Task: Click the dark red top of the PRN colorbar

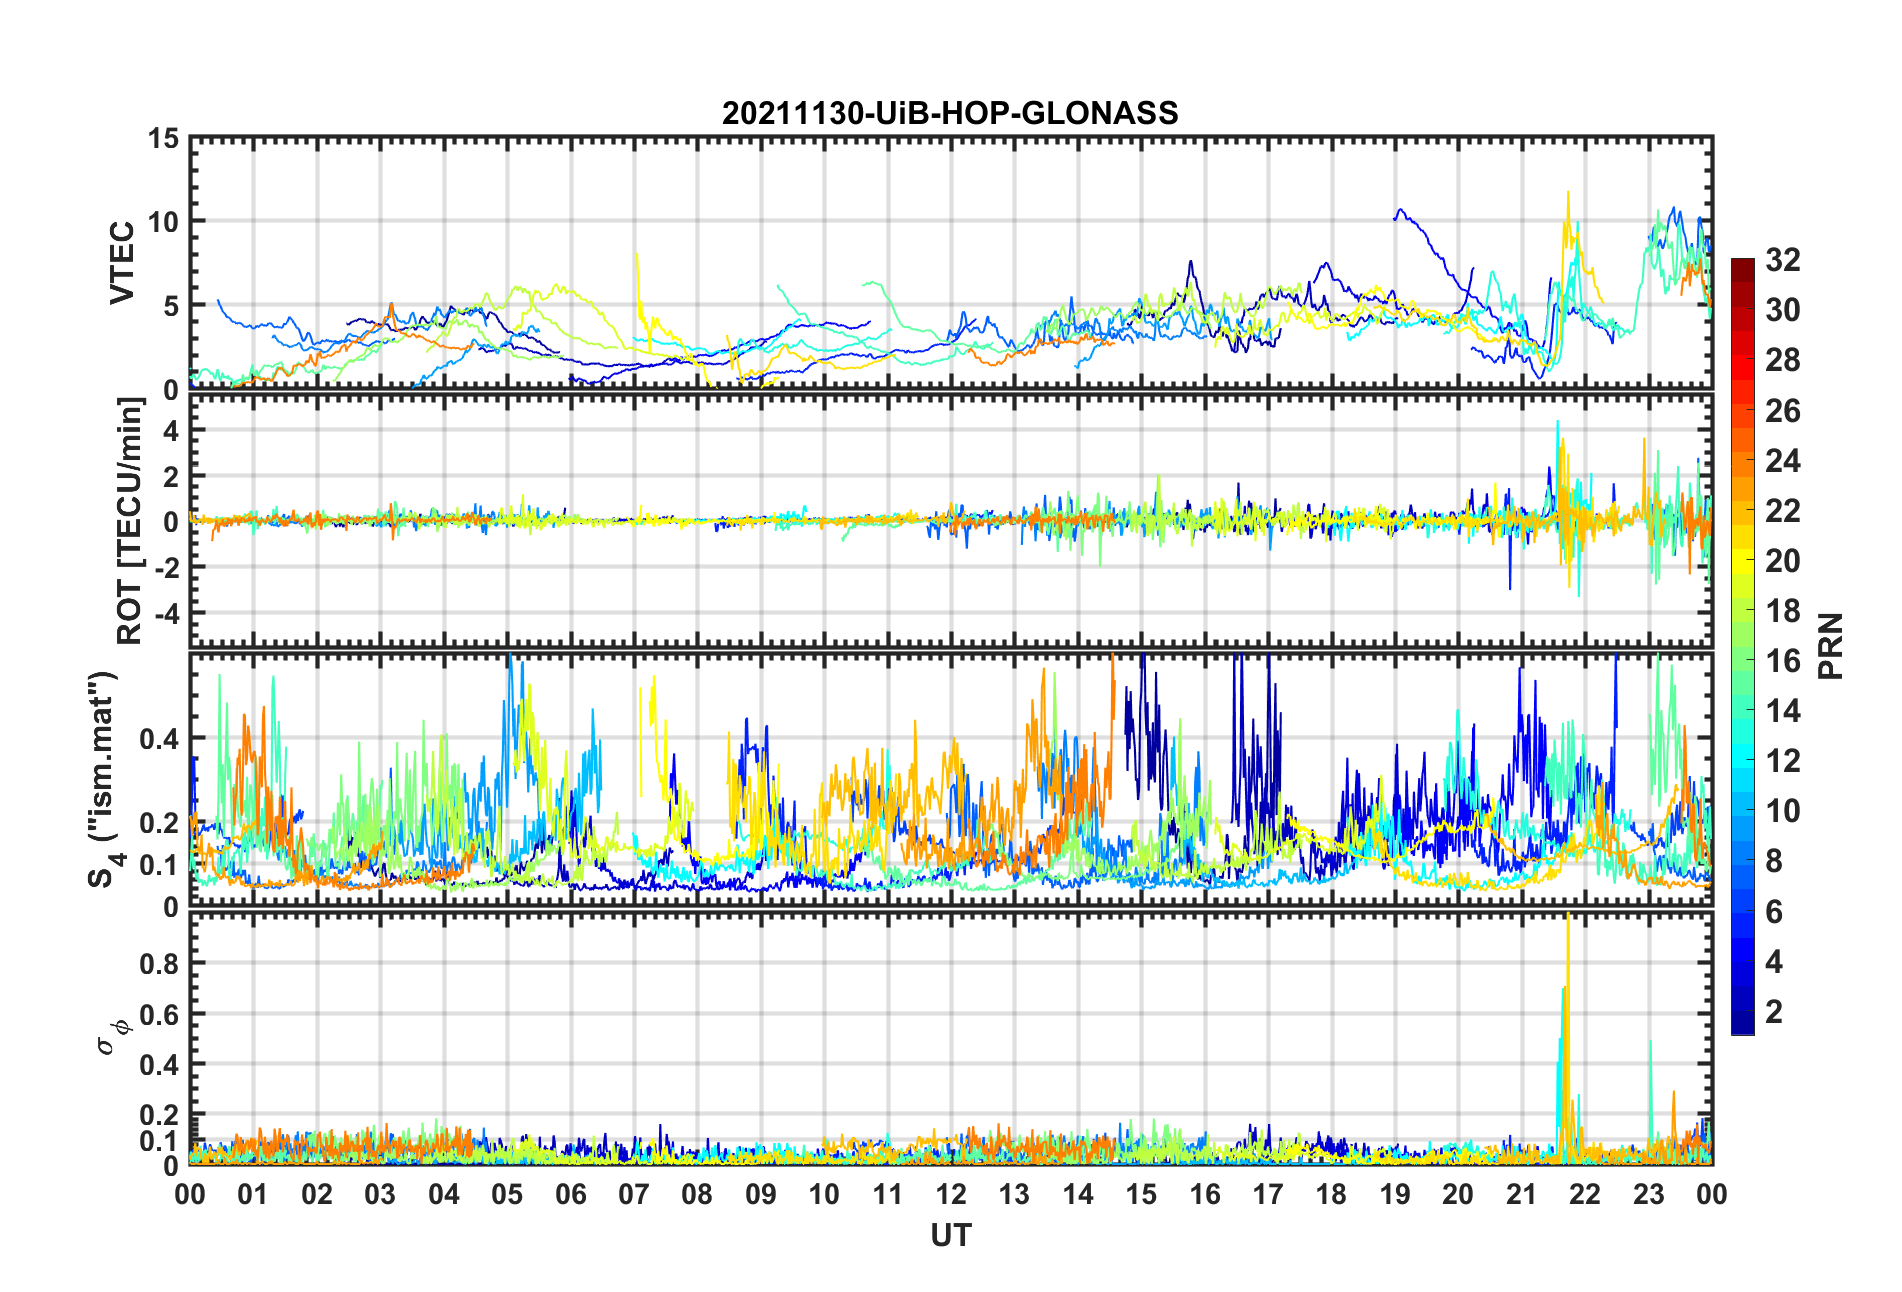Action: click(x=1743, y=266)
